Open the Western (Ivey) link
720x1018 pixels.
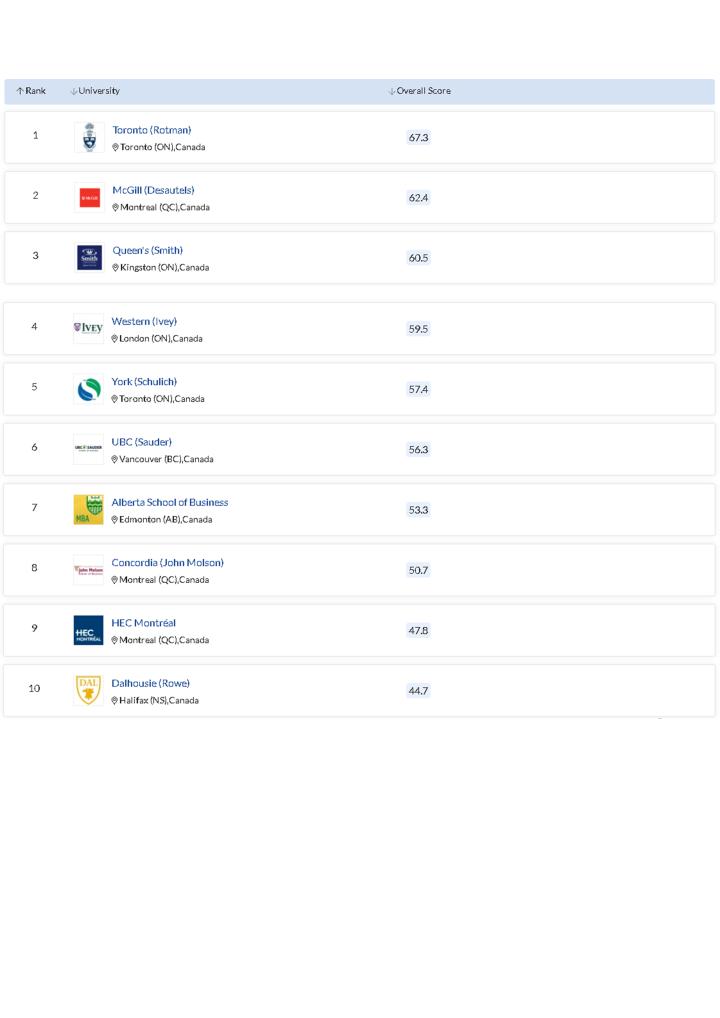[144, 321]
